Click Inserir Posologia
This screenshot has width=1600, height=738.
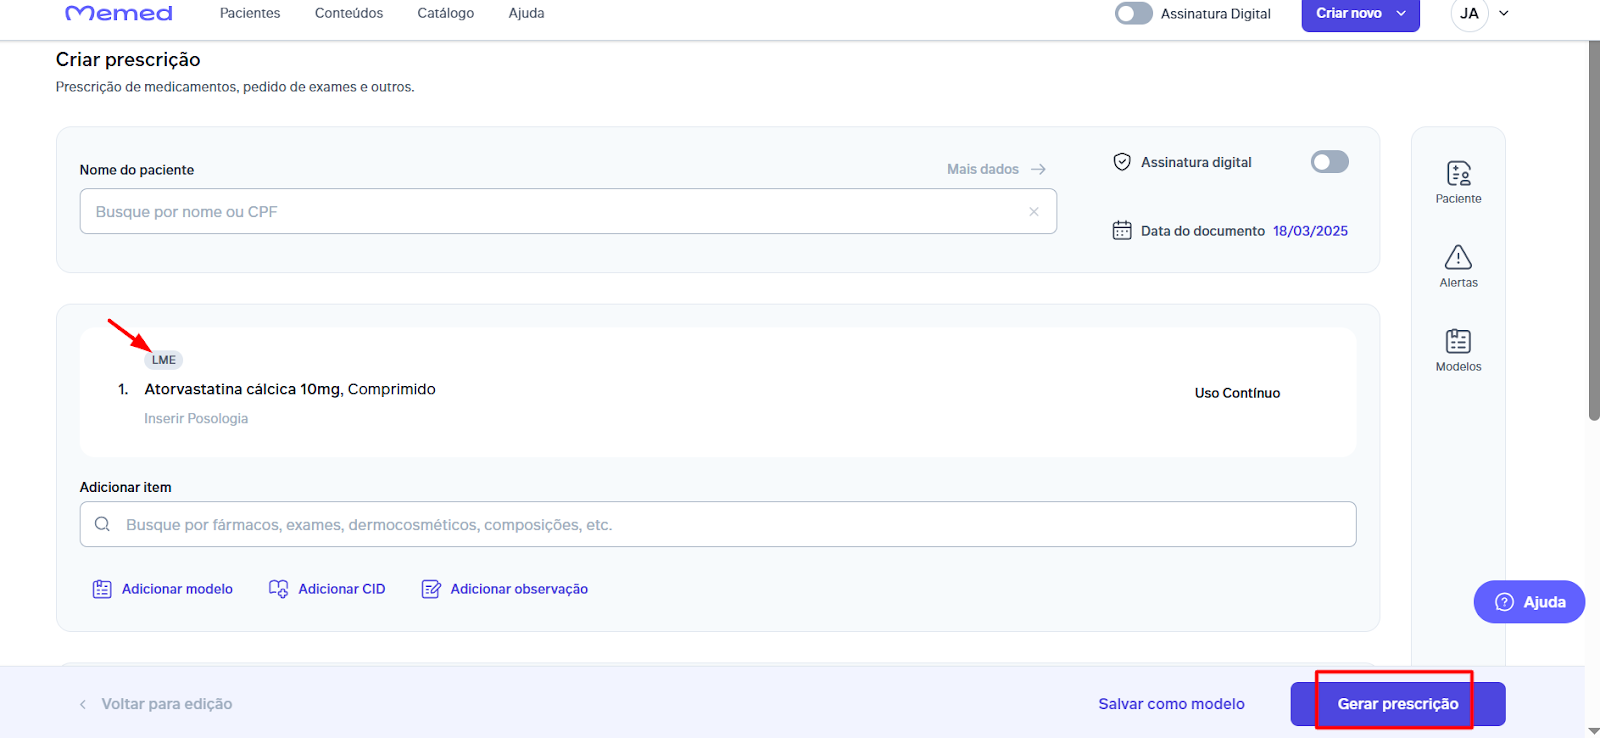tap(196, 418)
